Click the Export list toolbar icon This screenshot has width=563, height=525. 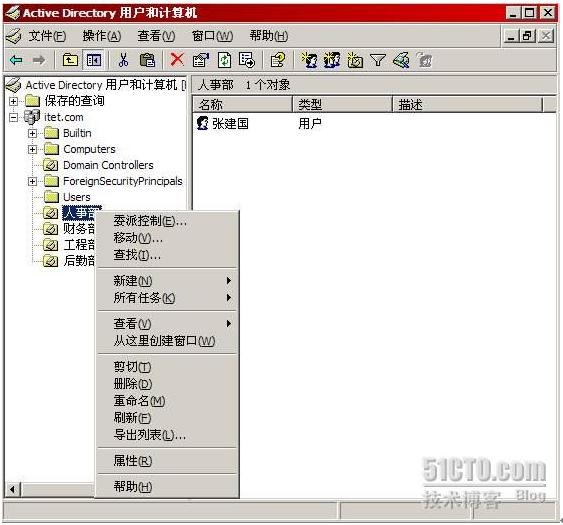click(247, 60)
